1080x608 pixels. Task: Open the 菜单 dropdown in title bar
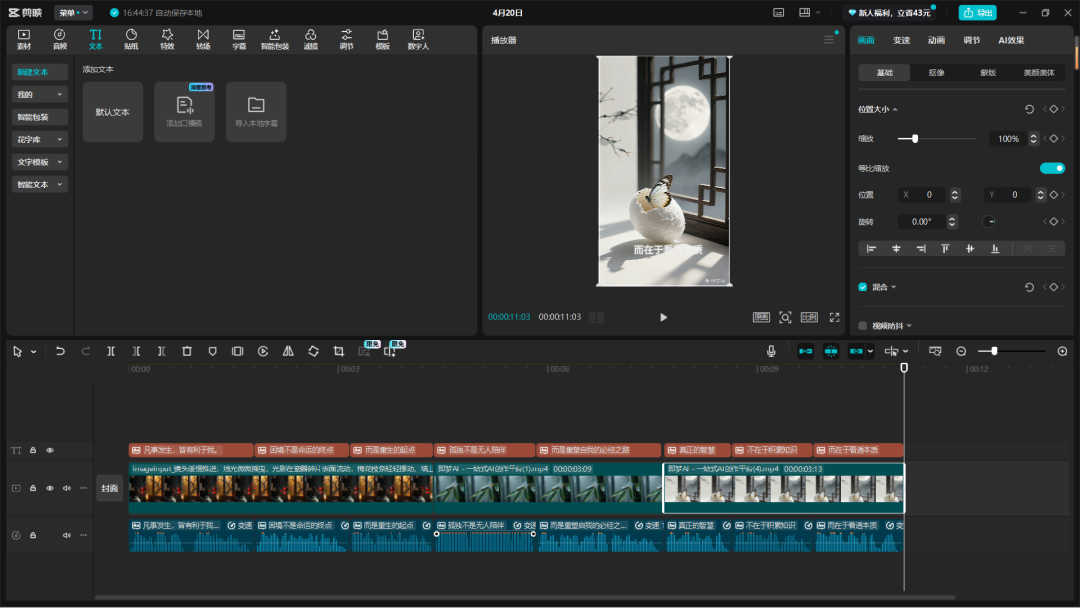[73, 13]
